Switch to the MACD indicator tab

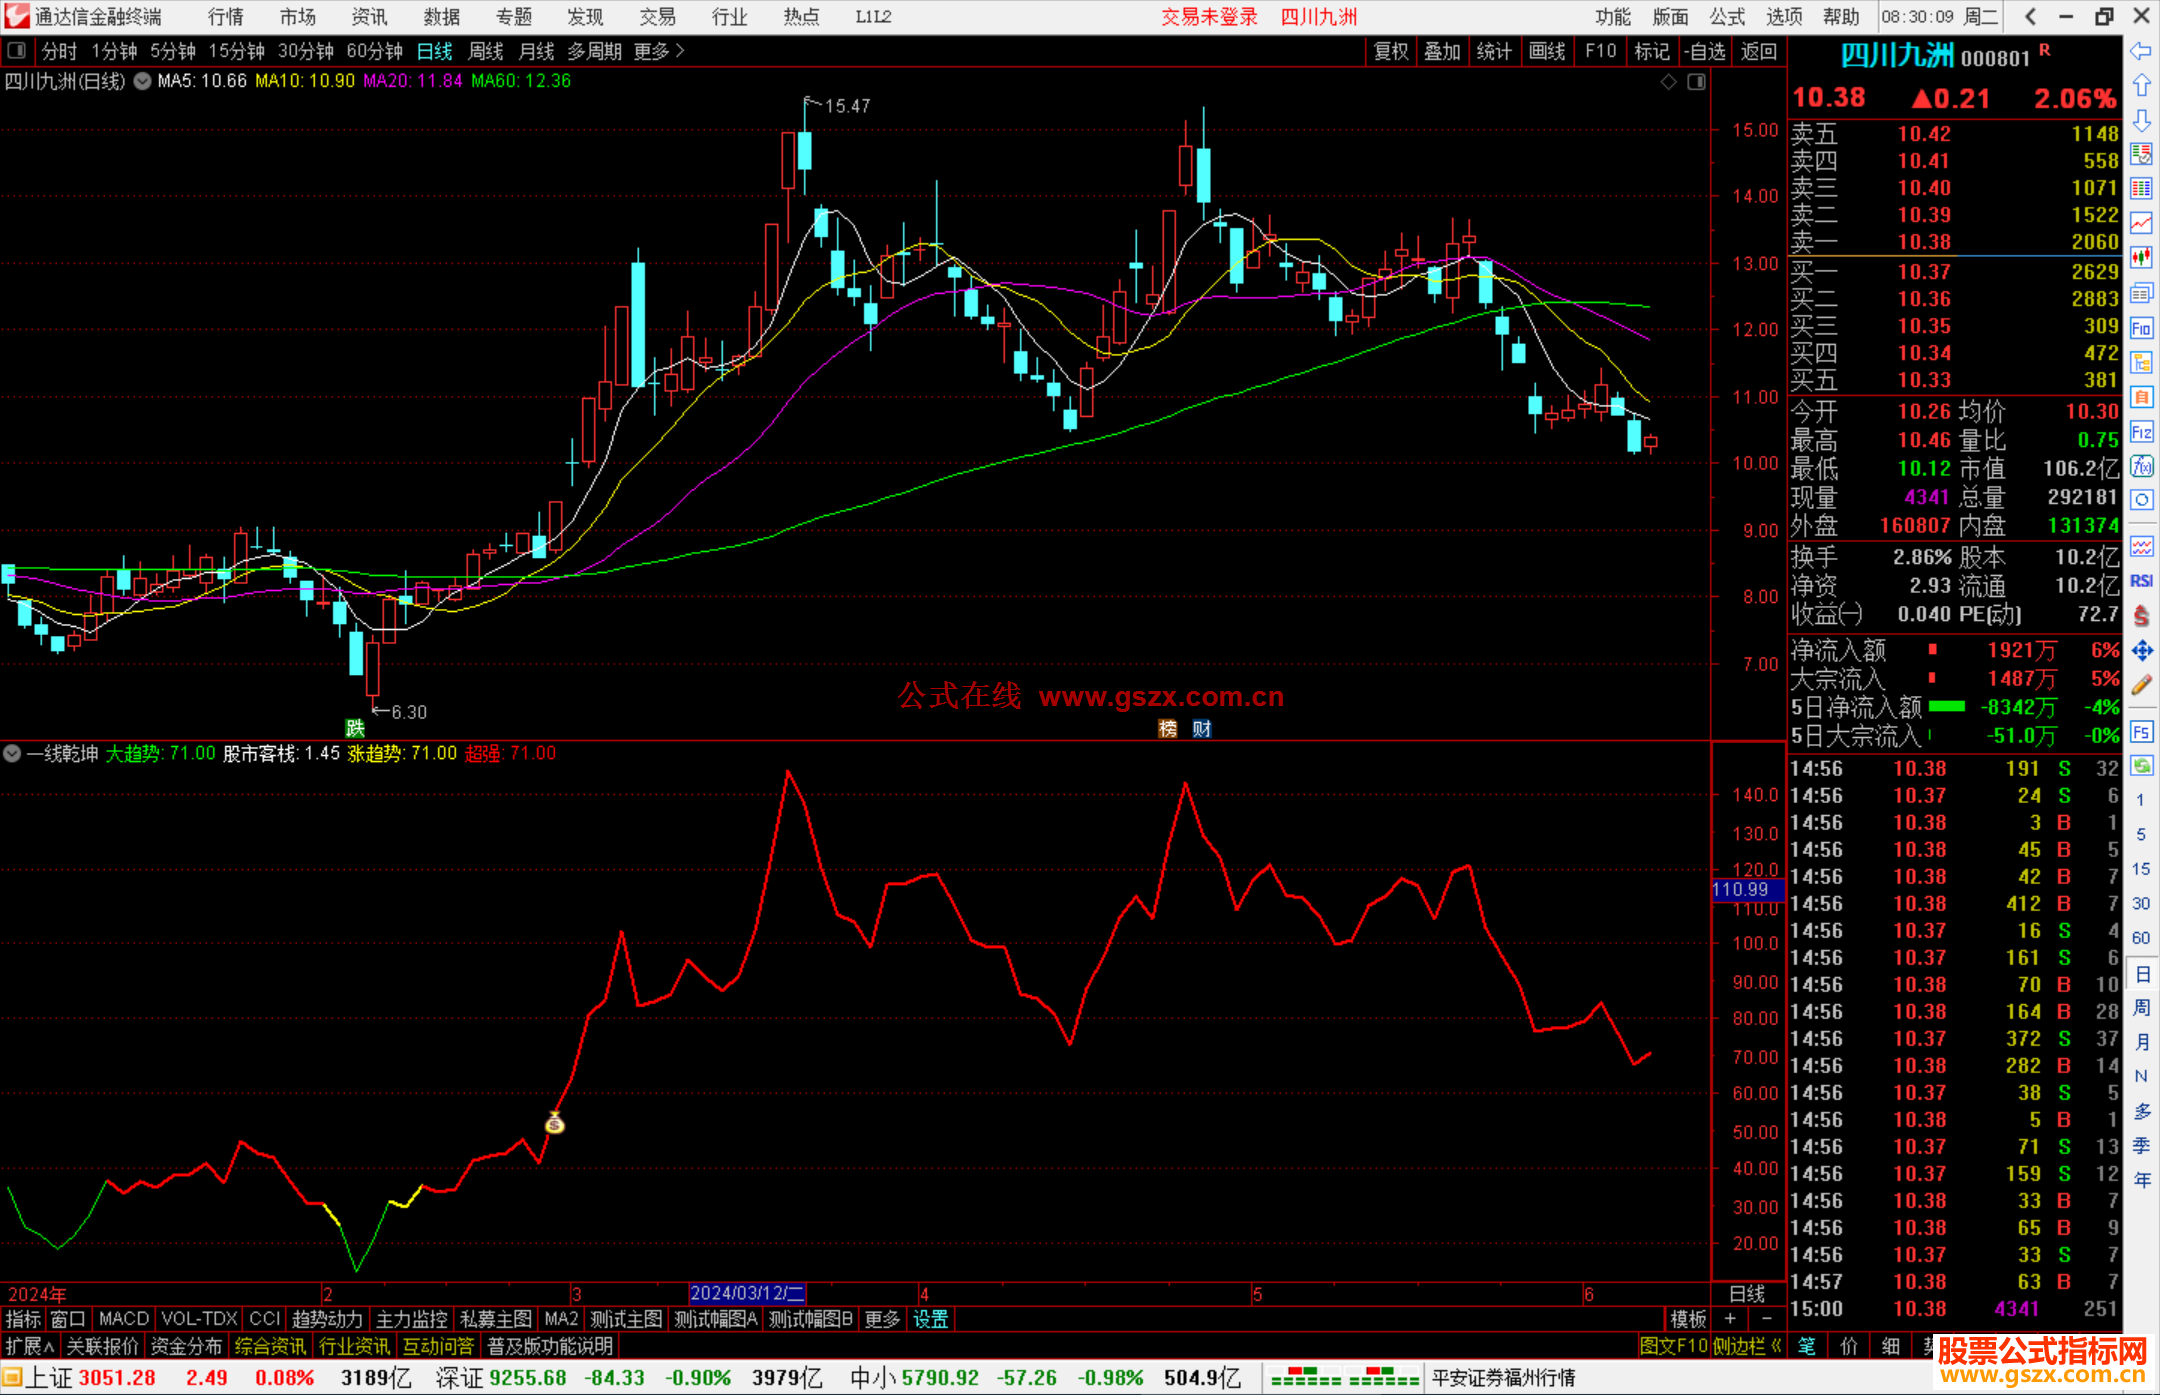tap(123, 1319)
